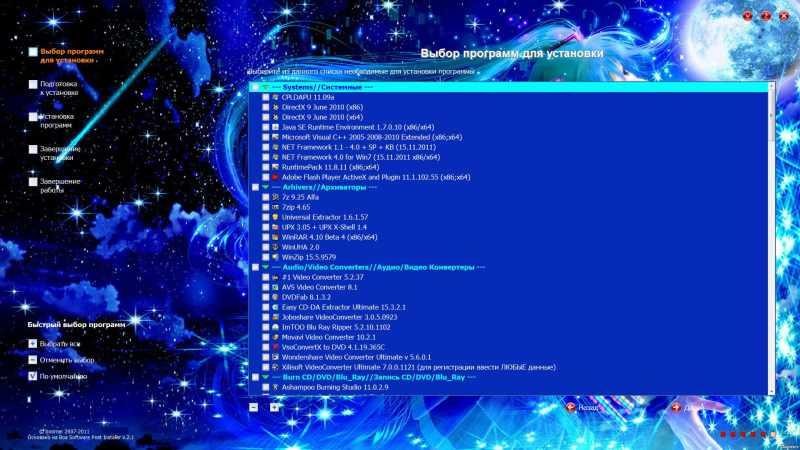
Task: Check the DirectX 9 June 2010 (x64) box
Action: coord(265,117)
